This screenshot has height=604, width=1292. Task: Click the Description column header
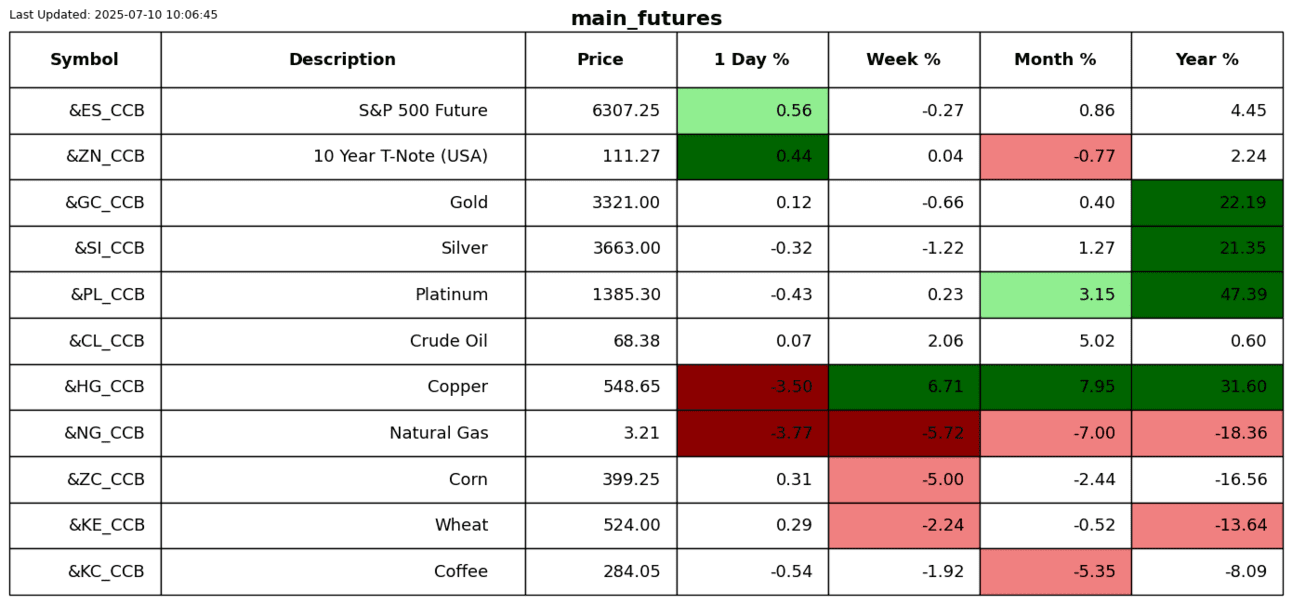(342, 60)
